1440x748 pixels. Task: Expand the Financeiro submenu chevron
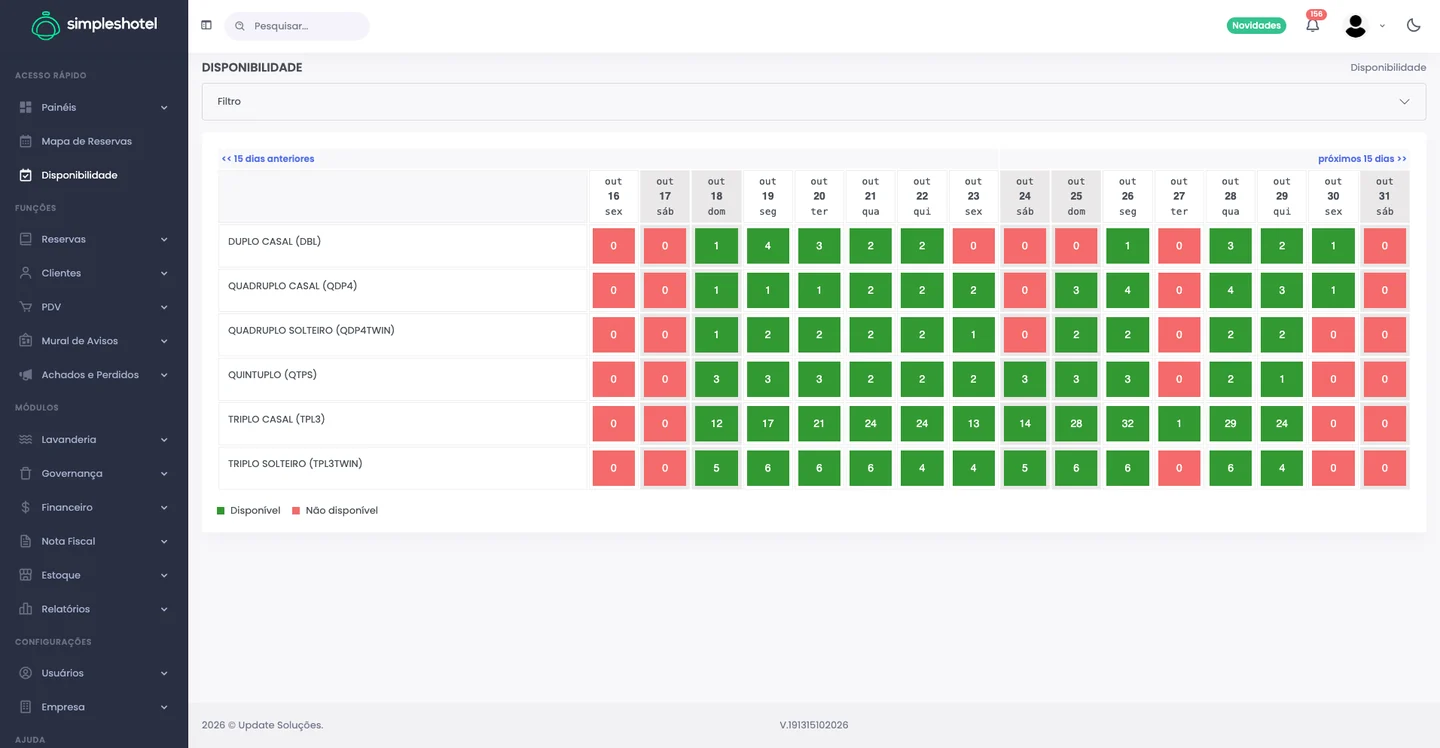(x=164, y=508)
